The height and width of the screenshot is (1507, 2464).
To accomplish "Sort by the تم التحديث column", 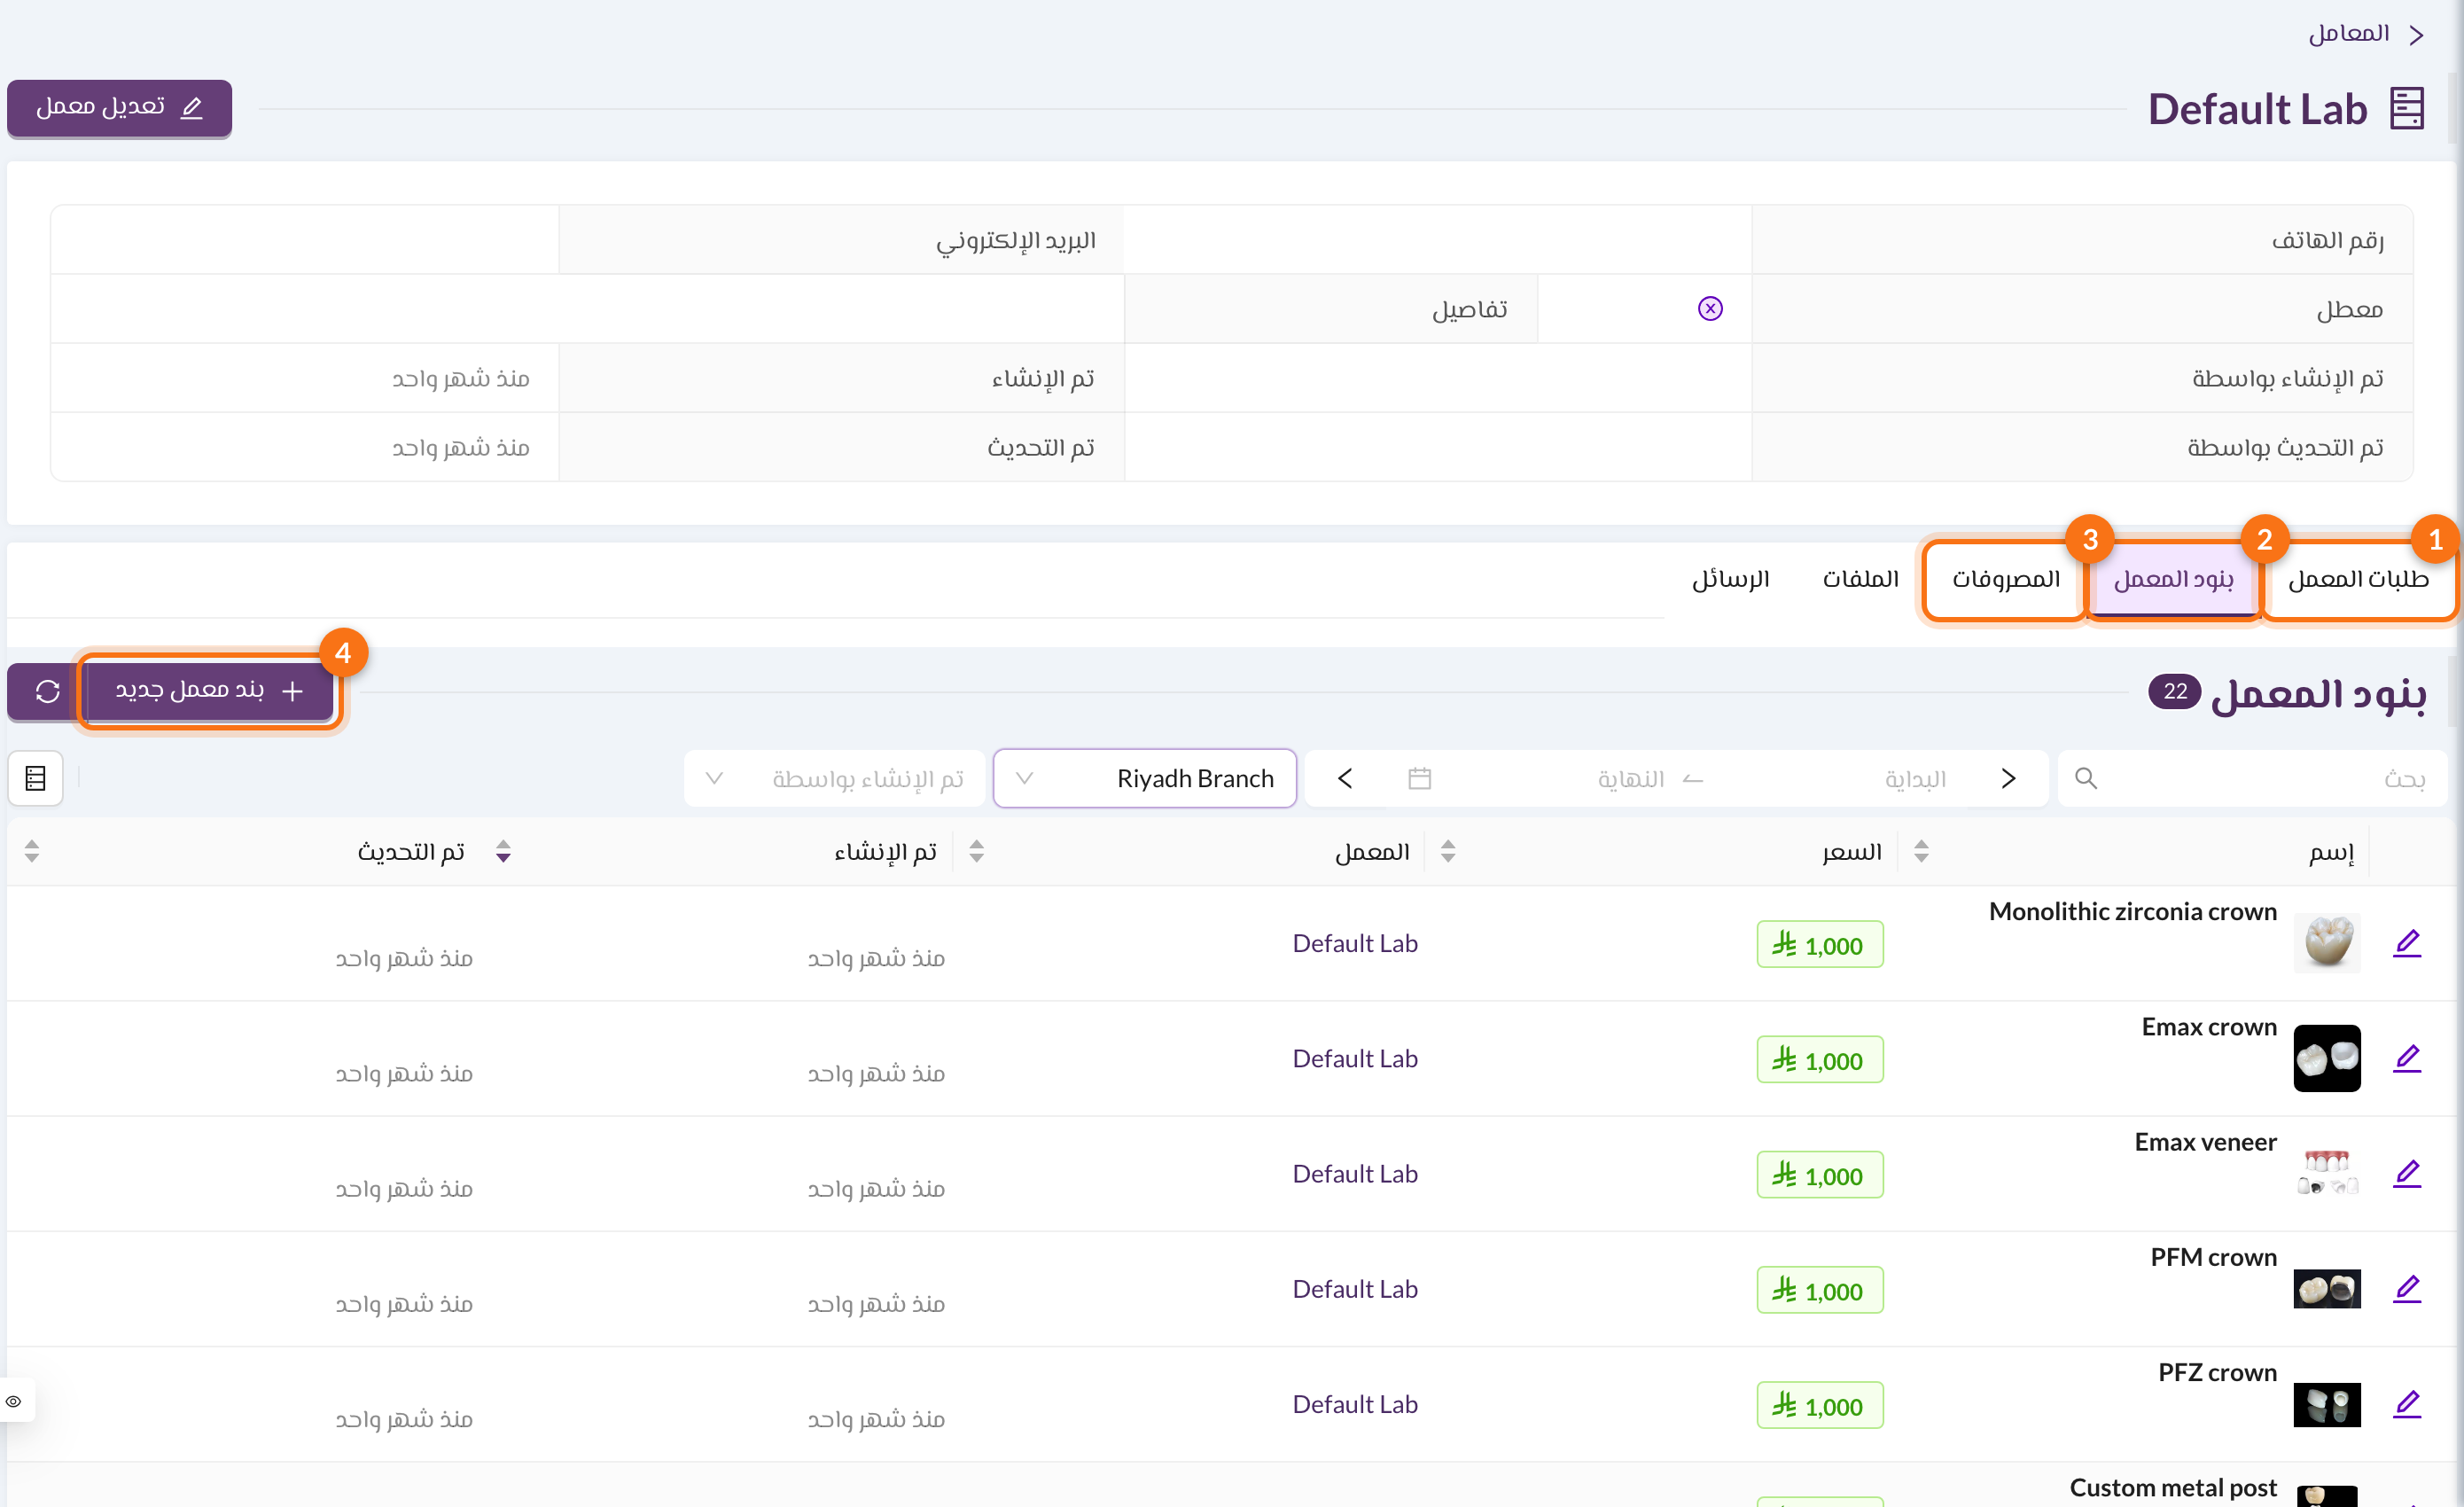I will [503, 851].
